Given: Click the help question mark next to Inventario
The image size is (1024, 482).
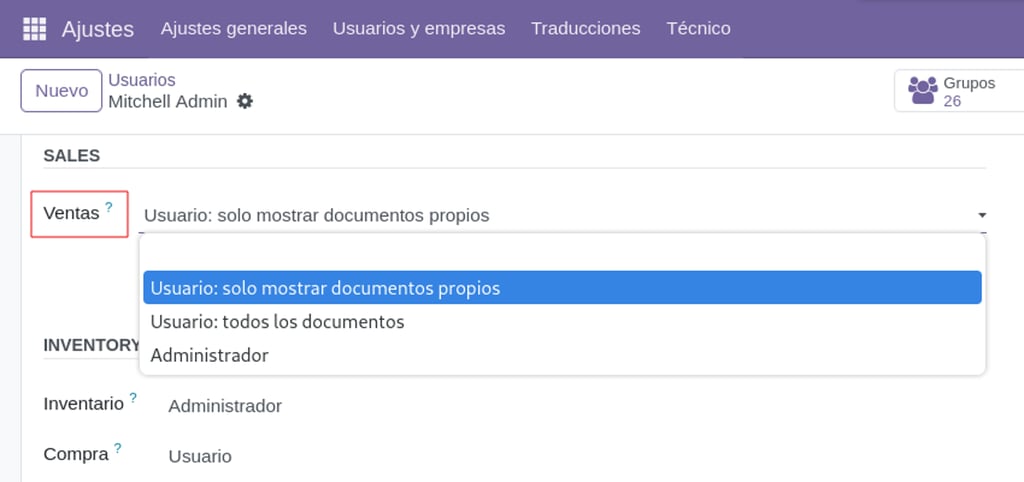Looking at the screenshot, I should 133,398.
